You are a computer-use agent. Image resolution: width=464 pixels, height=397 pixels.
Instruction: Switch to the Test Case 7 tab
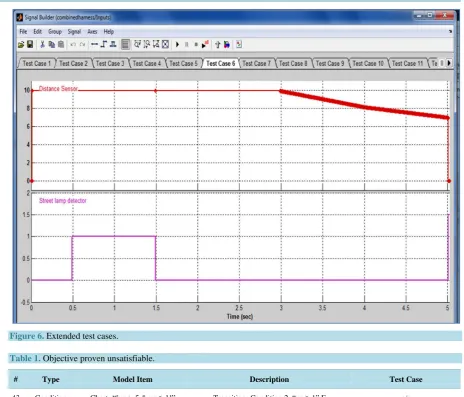coord(257,63)
